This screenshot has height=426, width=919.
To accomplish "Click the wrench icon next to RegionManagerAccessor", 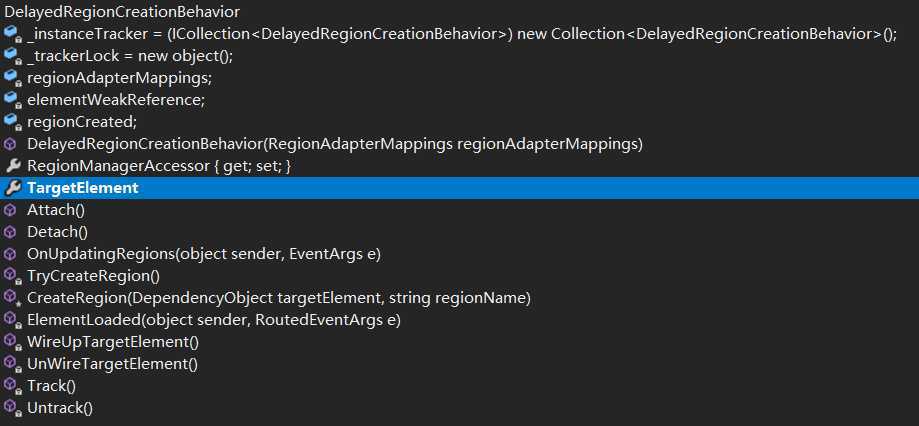I will point(12,166).
